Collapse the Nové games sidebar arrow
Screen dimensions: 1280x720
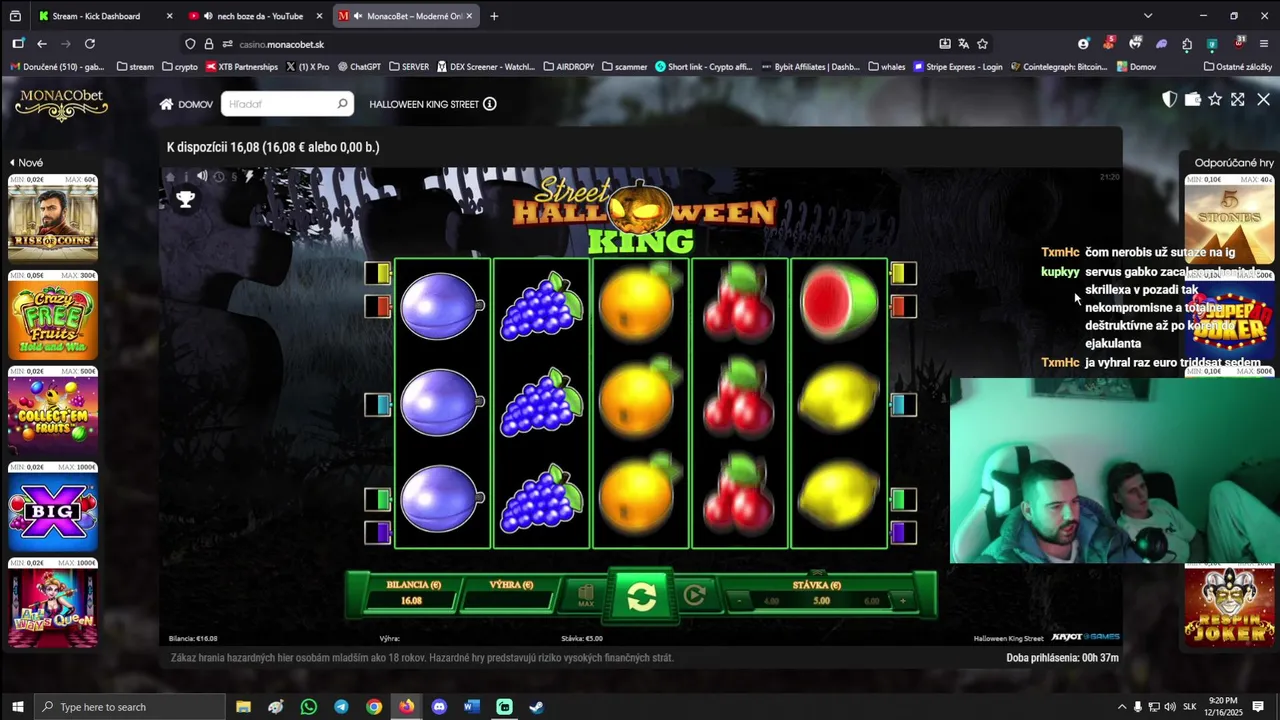13,162
